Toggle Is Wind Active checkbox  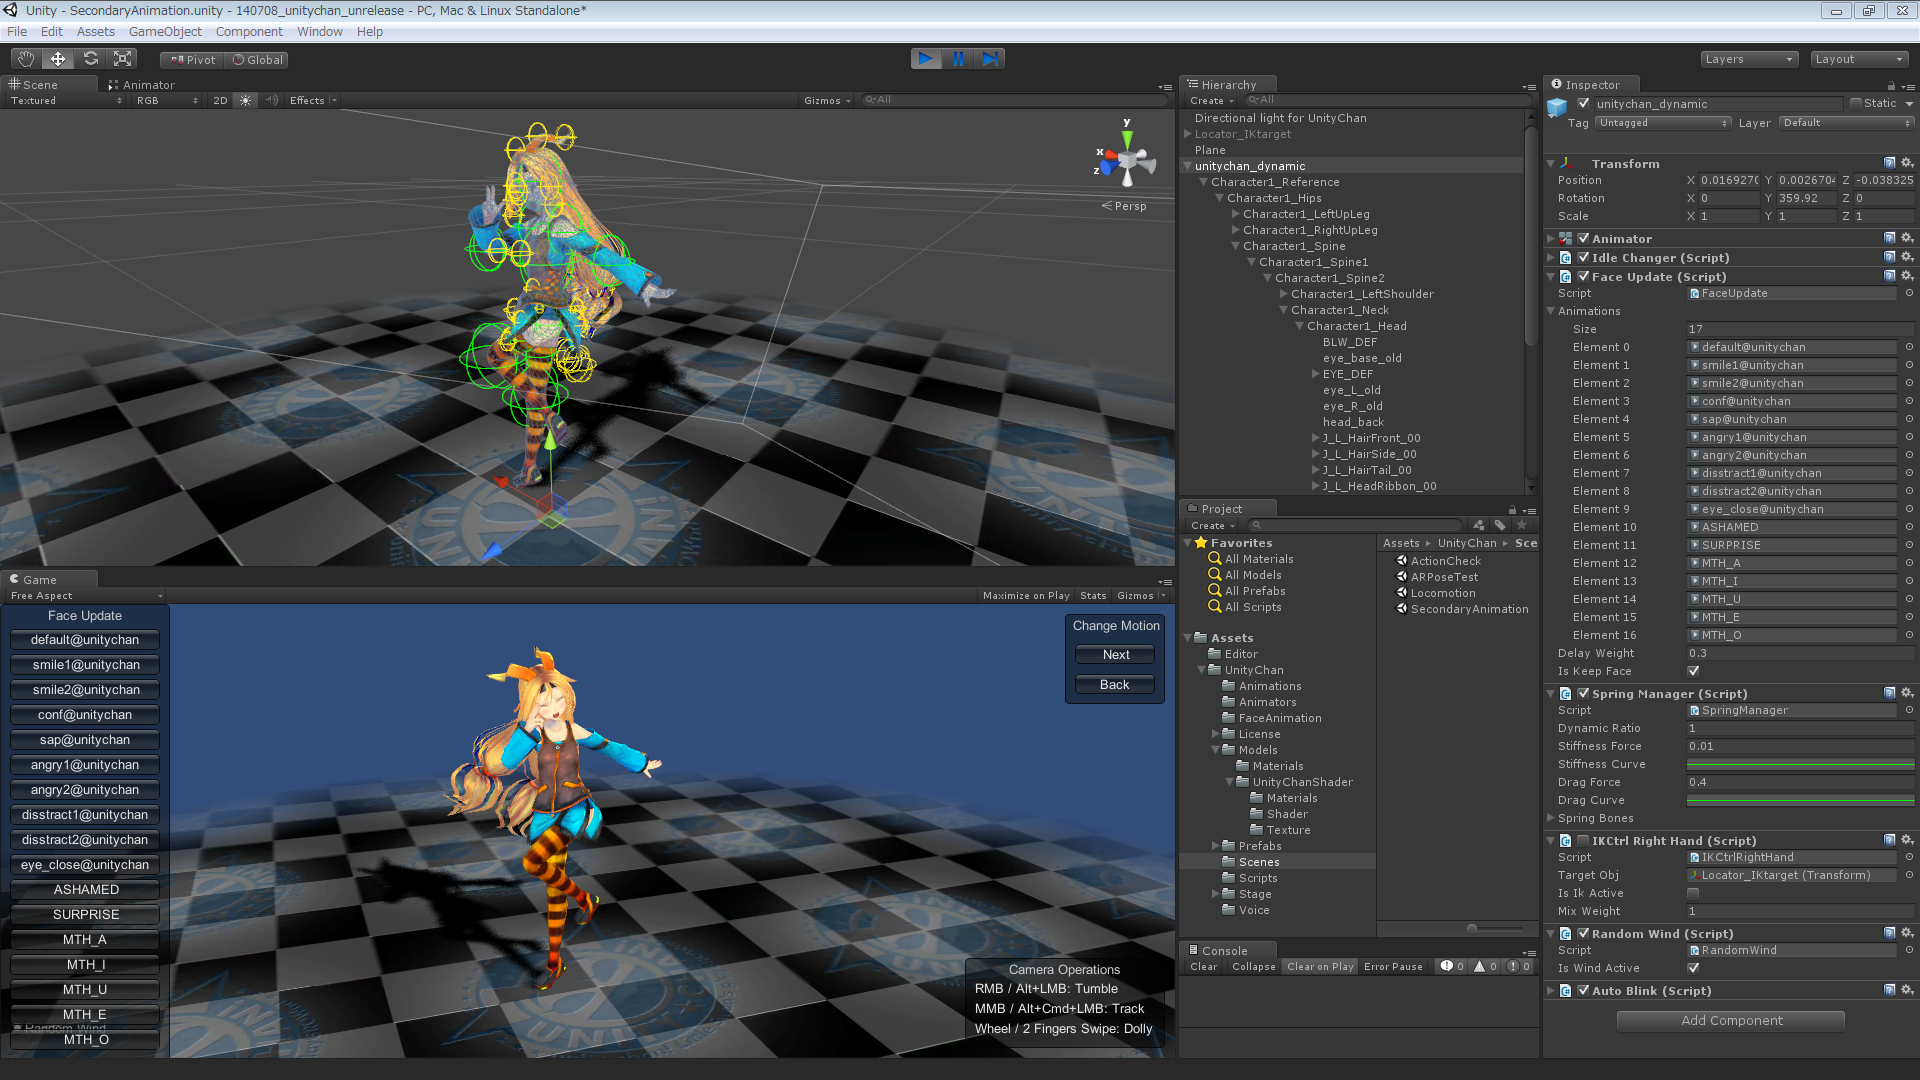click(x=1693, y=968)
